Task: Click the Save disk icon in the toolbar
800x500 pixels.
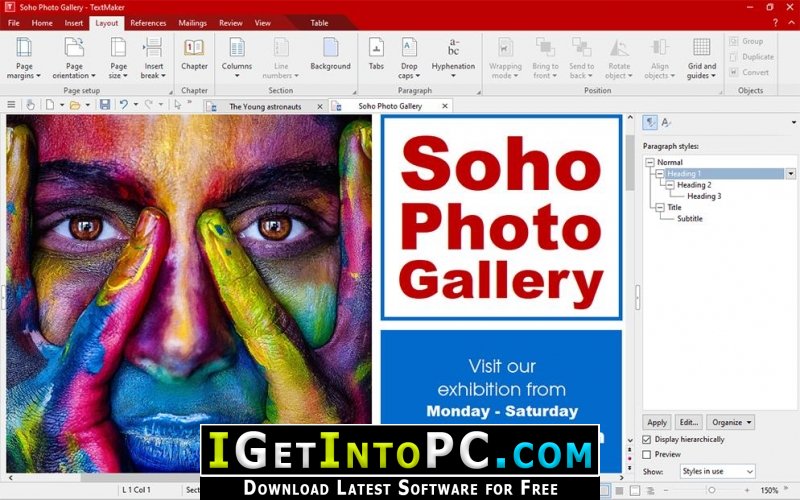Action: click(x=105, y=105)
